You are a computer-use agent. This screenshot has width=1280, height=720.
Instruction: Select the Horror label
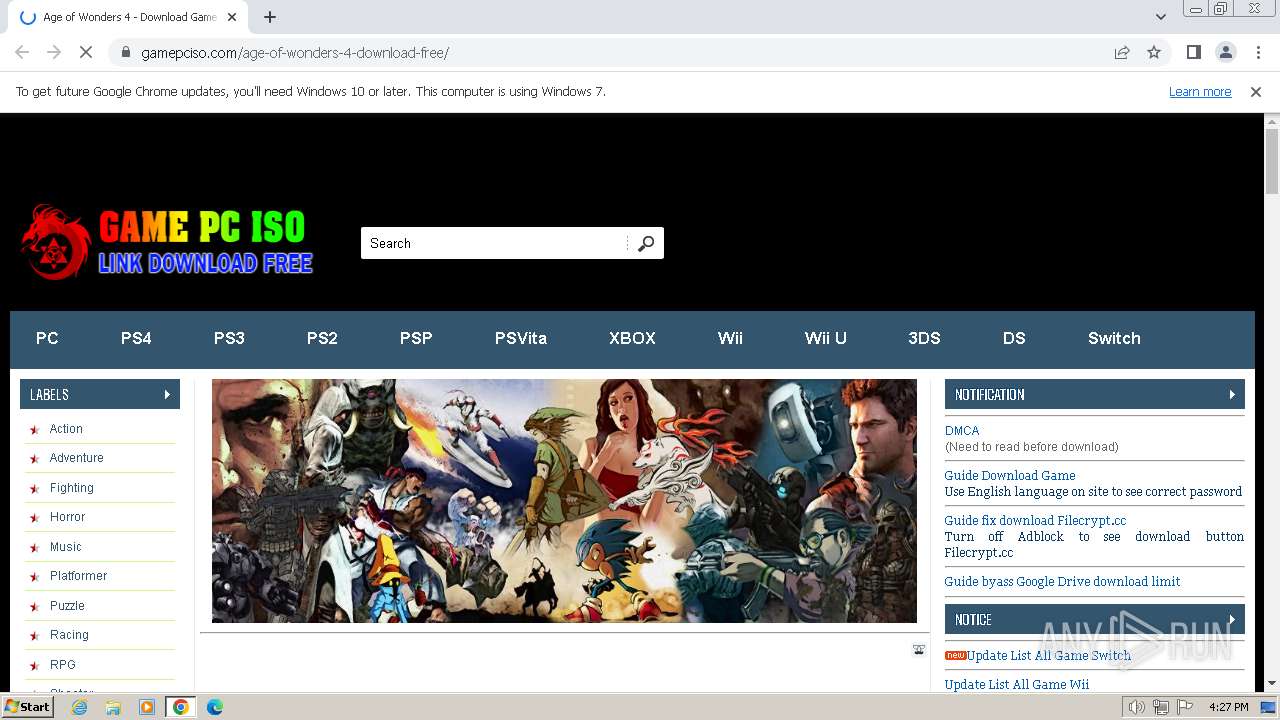[68, 517]
